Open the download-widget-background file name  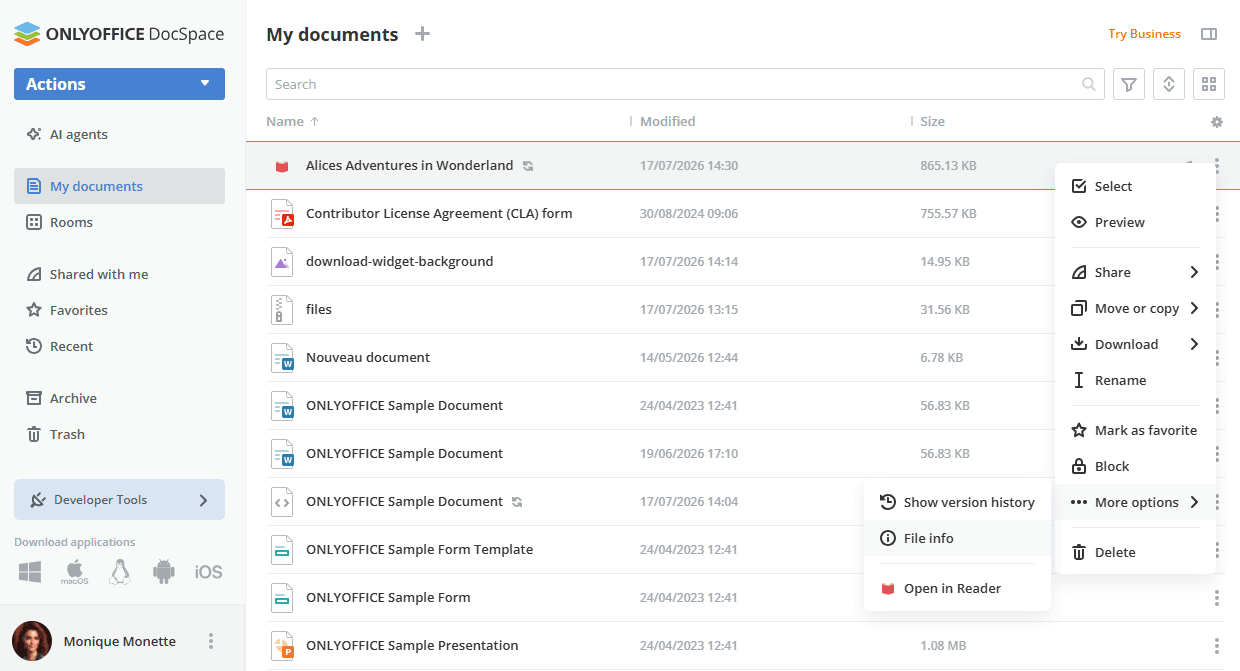(x=399, y=262)
